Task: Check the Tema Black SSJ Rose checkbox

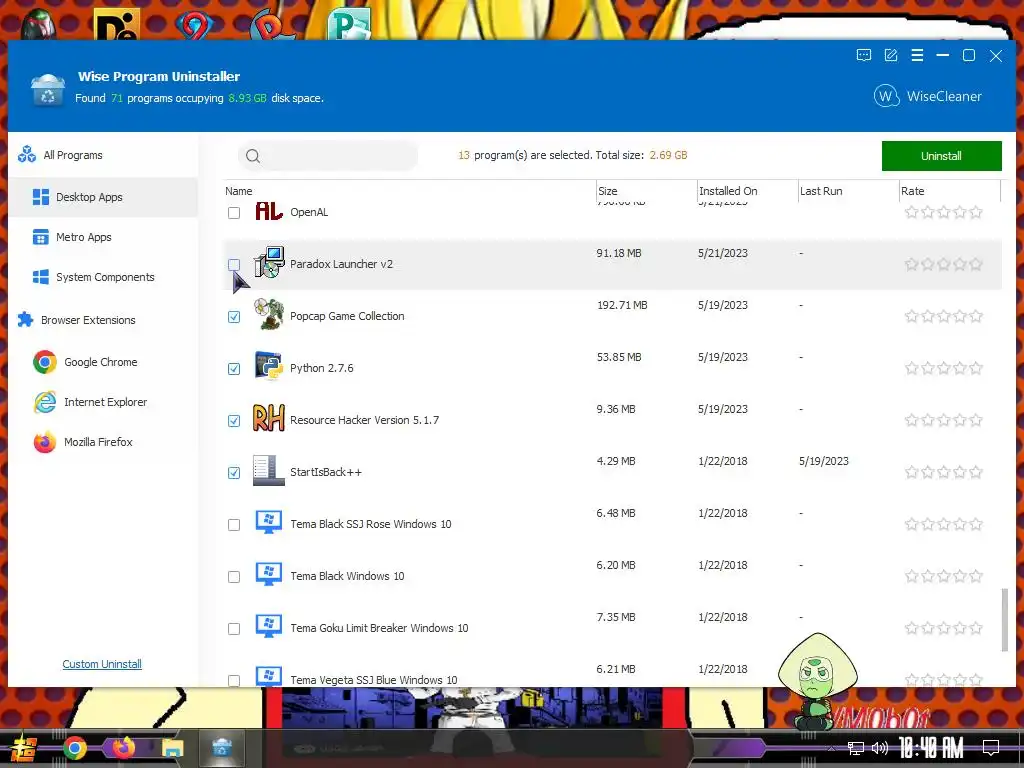Action: [234, 525]
